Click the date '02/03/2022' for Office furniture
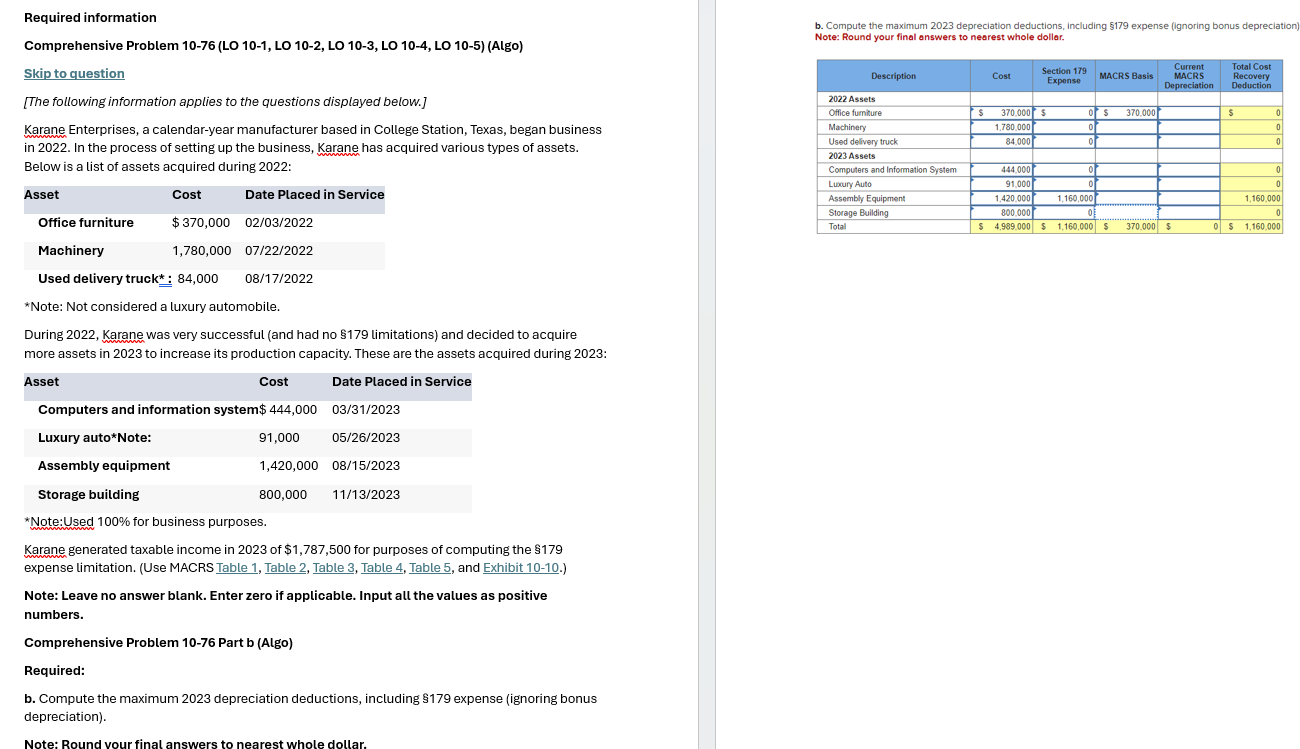 pyautogui.click(x=279, y=223)
